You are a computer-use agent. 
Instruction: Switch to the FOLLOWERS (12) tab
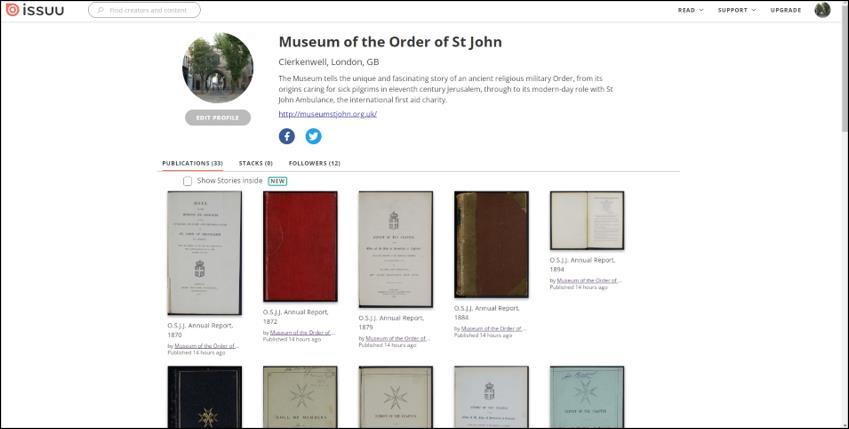point(315,163)
